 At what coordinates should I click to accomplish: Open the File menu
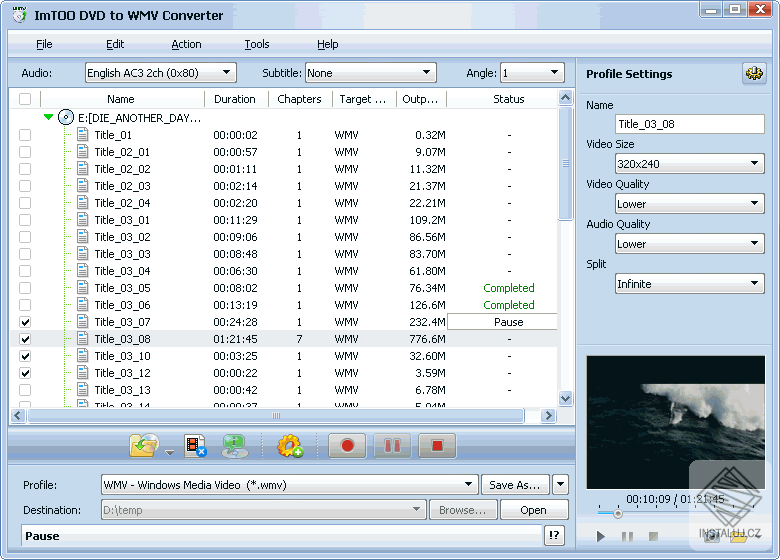(x=44, y=44)
